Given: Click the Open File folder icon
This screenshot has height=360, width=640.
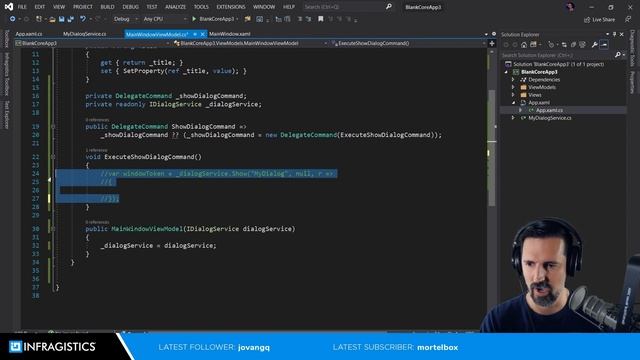Looking at the screenshot, I should [52, 19].
